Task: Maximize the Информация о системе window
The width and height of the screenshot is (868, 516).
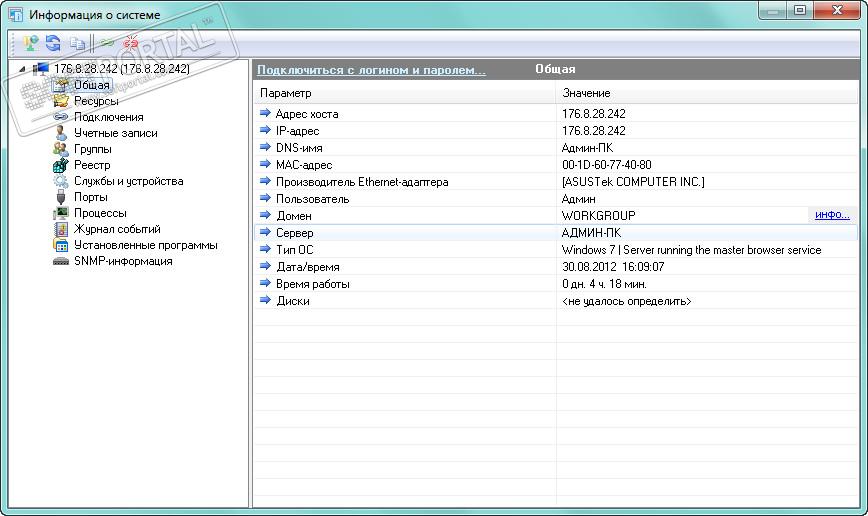Action: pyautogui.click(x=800, y=10)
